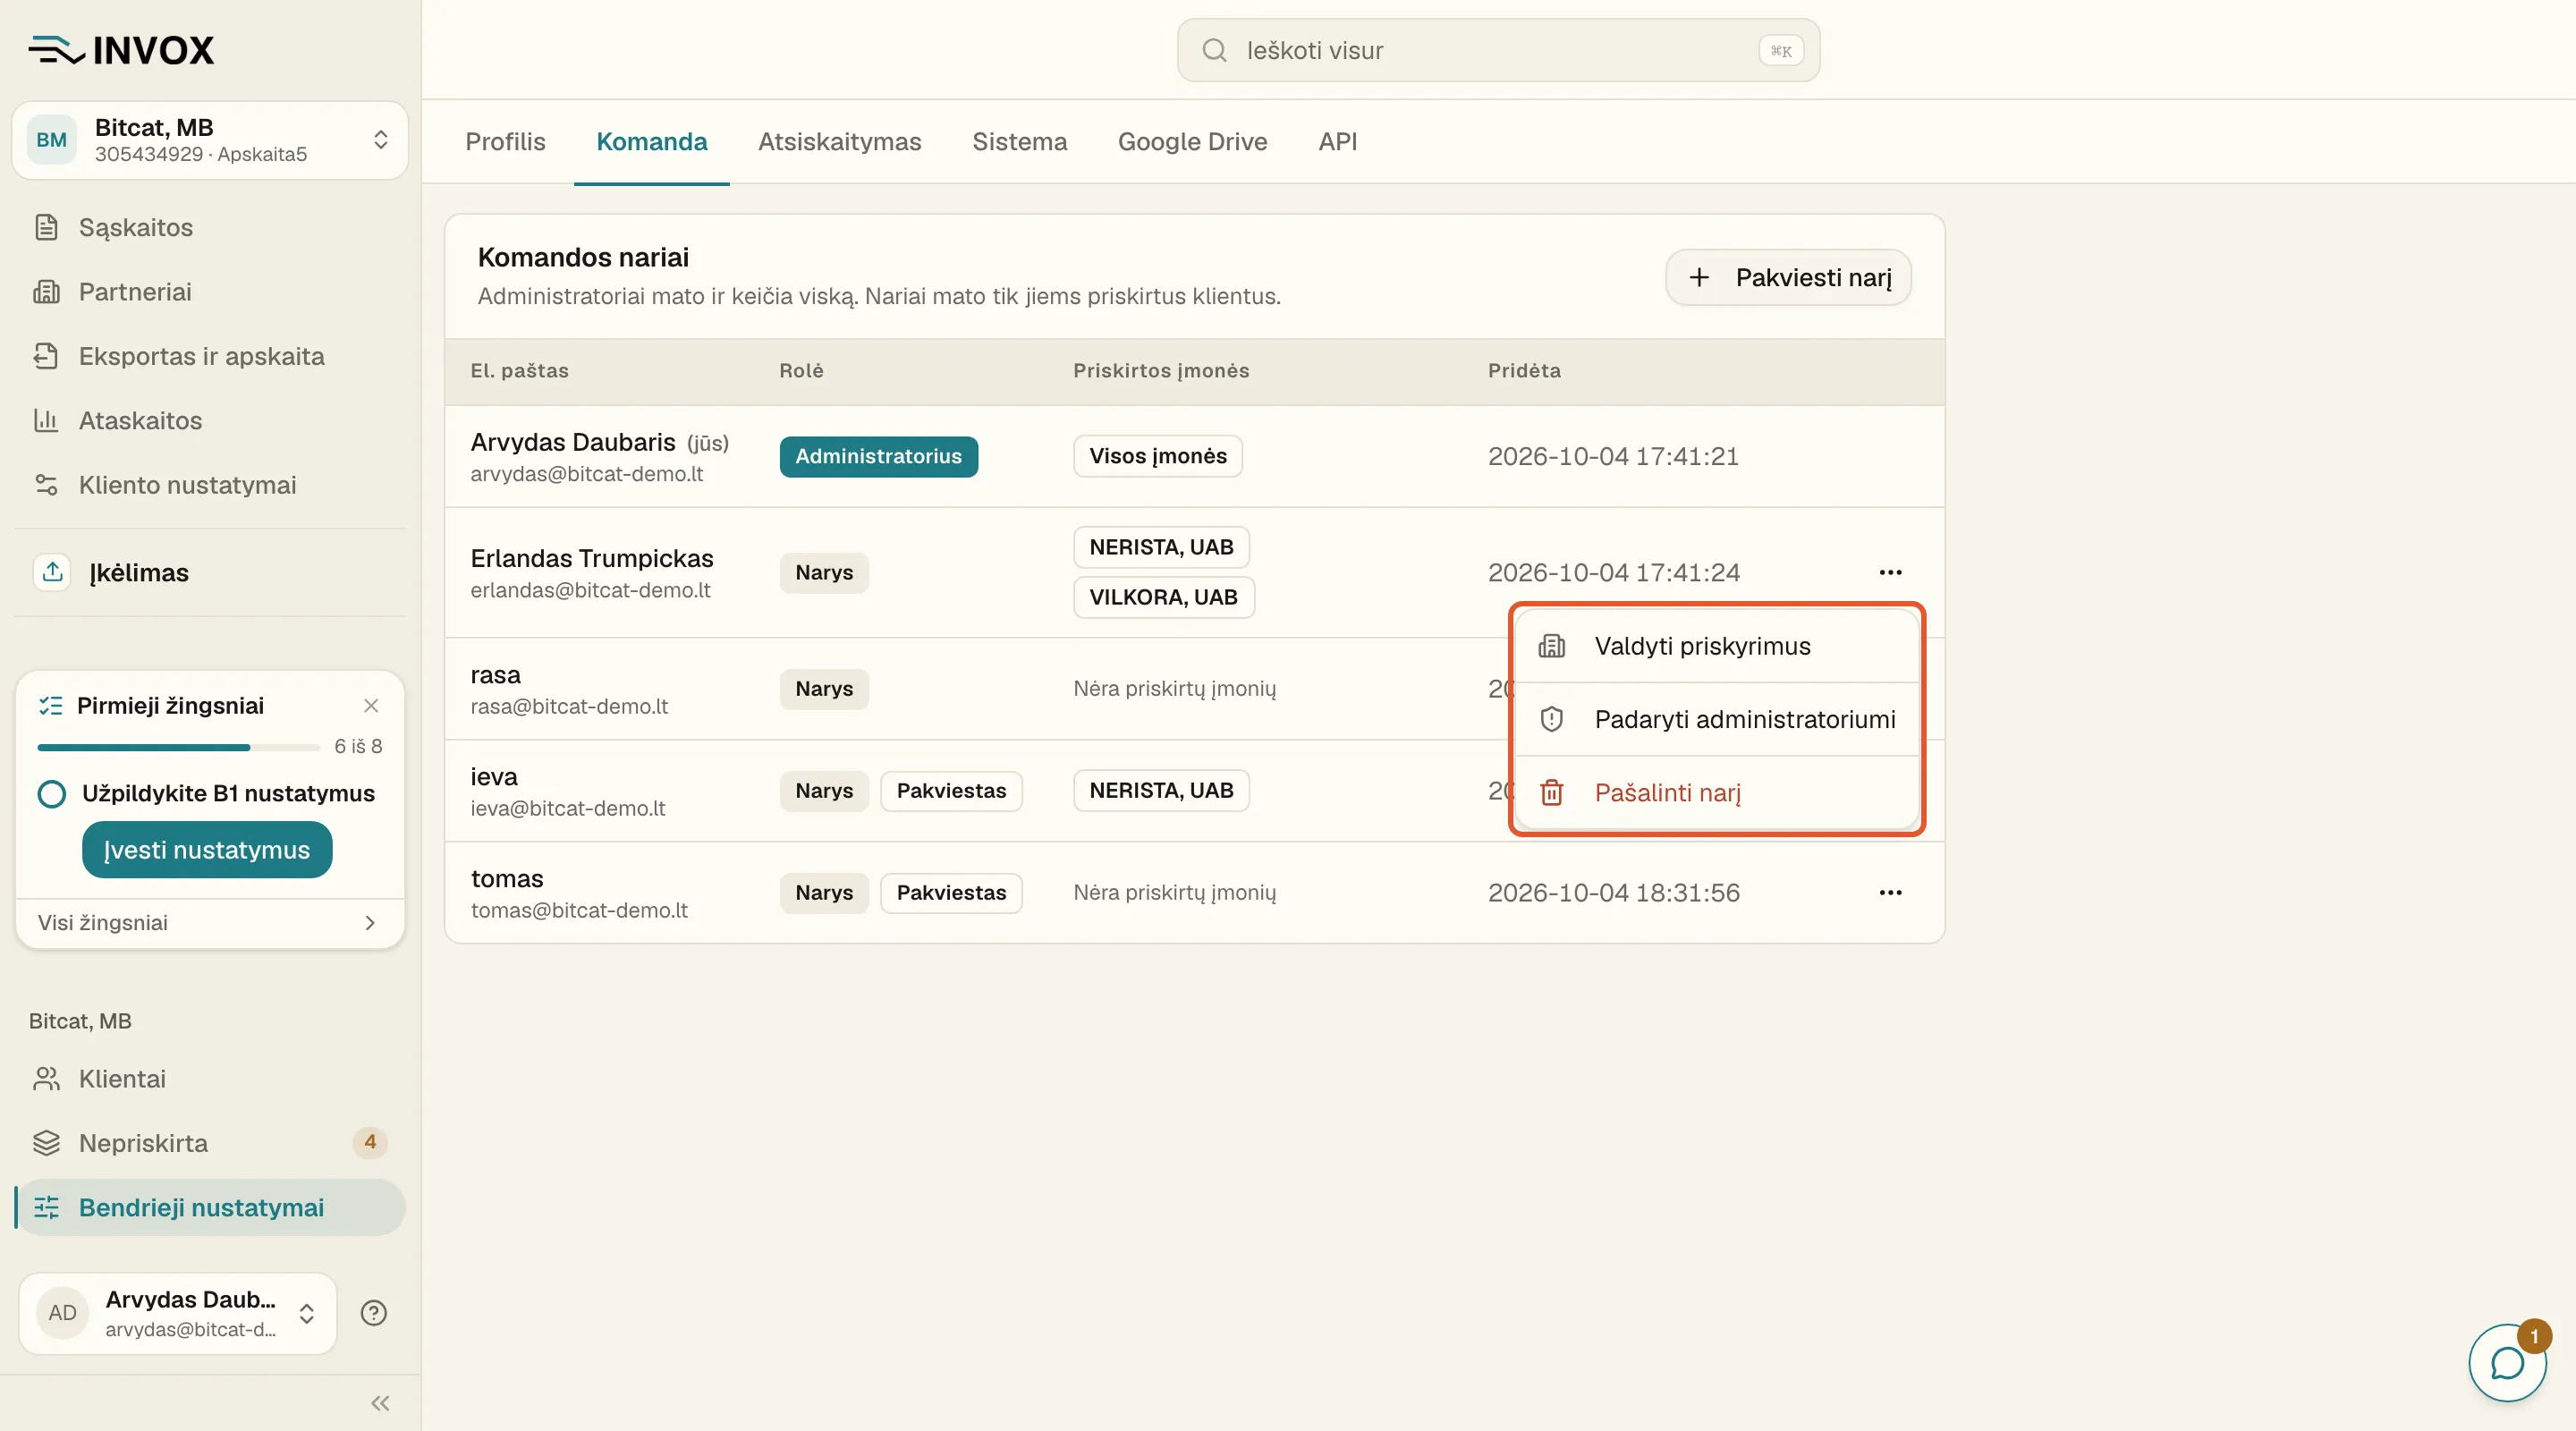Click the more options dots for Erlandas Trumpickas
The image size is (2576, 1431).
(x=1890, y=572)
